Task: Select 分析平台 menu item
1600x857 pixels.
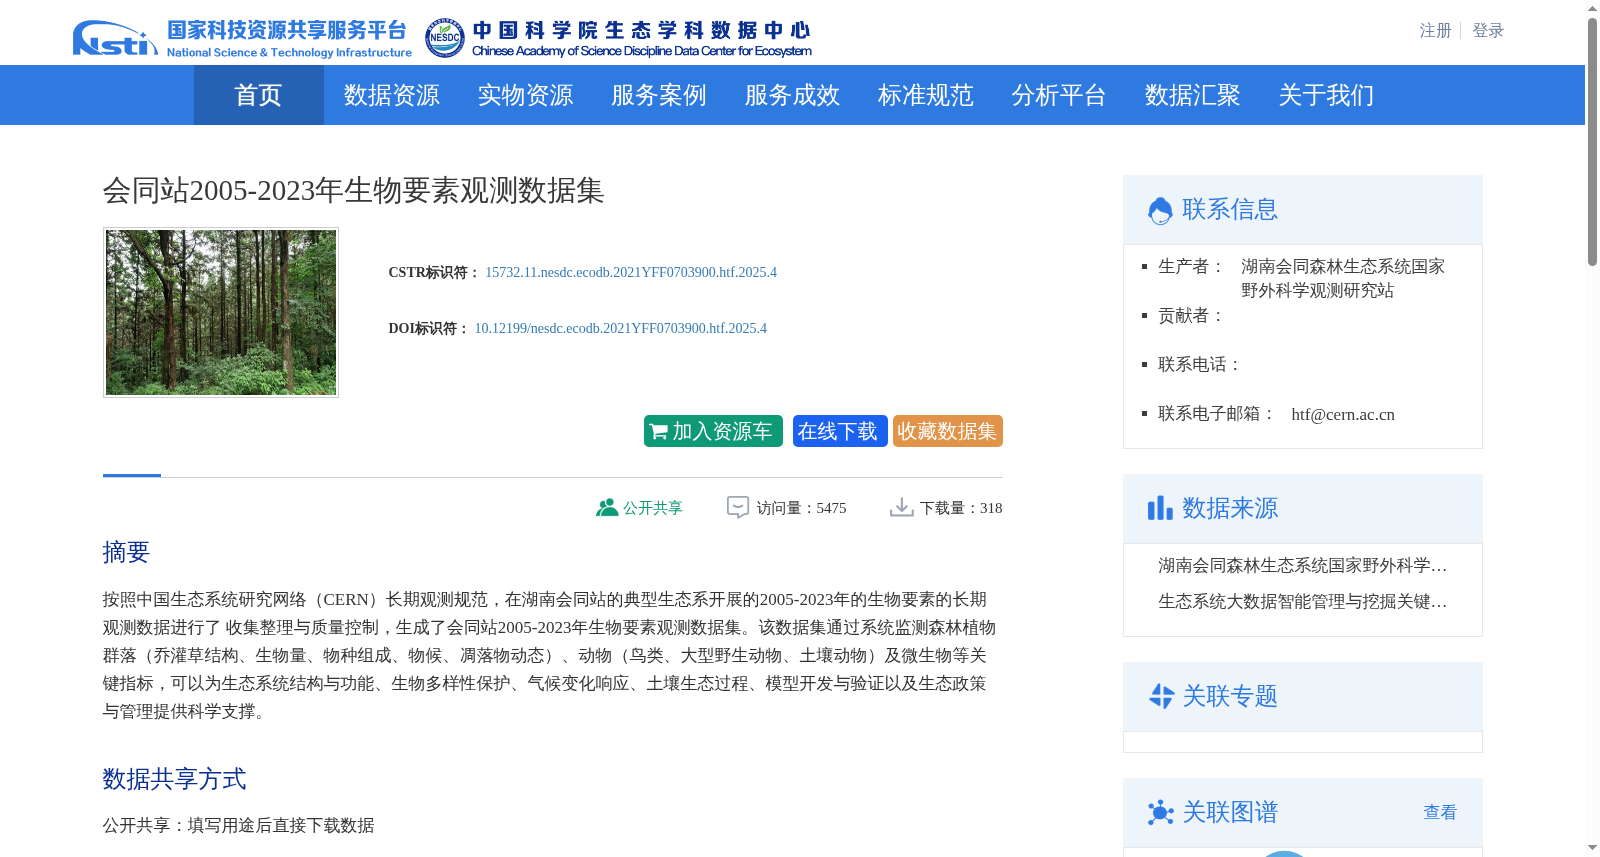Action: click(1059, 95)
